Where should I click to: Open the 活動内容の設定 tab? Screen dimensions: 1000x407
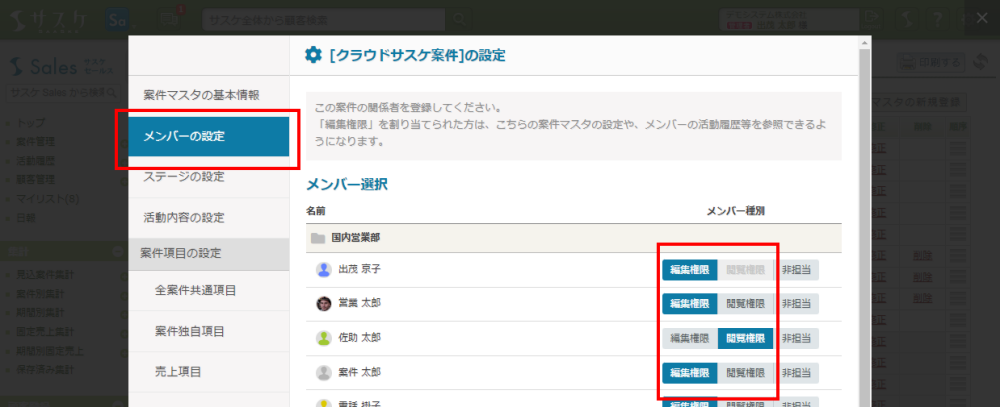pos(209,218)
